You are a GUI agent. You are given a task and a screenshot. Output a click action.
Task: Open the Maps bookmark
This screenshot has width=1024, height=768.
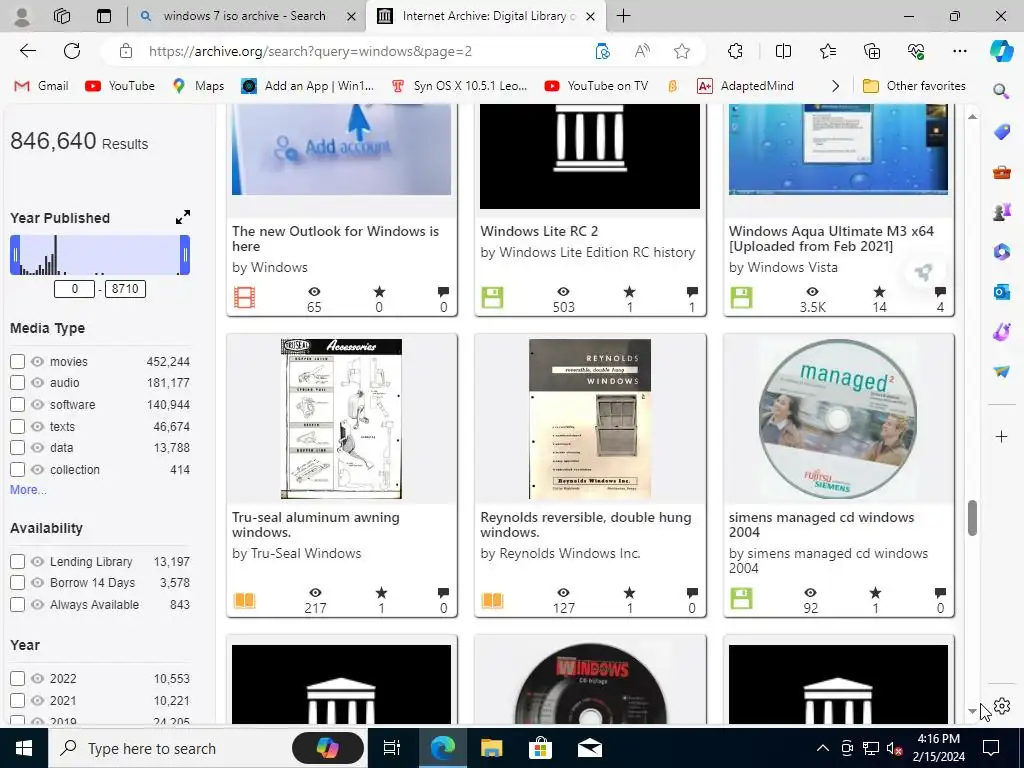(x=198, y=86)
